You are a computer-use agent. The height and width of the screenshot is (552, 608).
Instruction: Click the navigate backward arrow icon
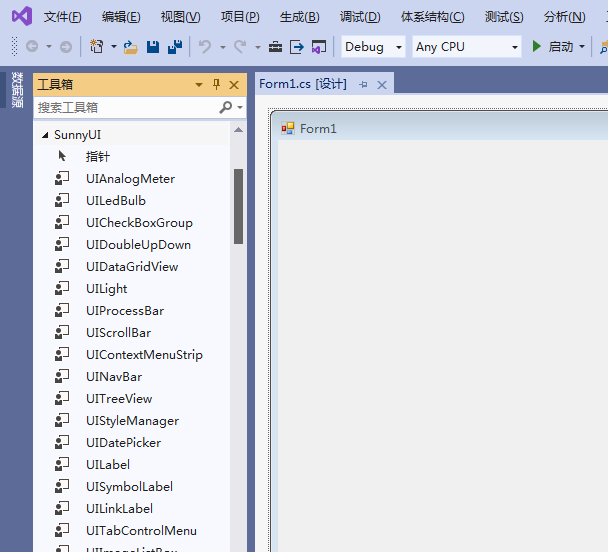pos(32,47)
